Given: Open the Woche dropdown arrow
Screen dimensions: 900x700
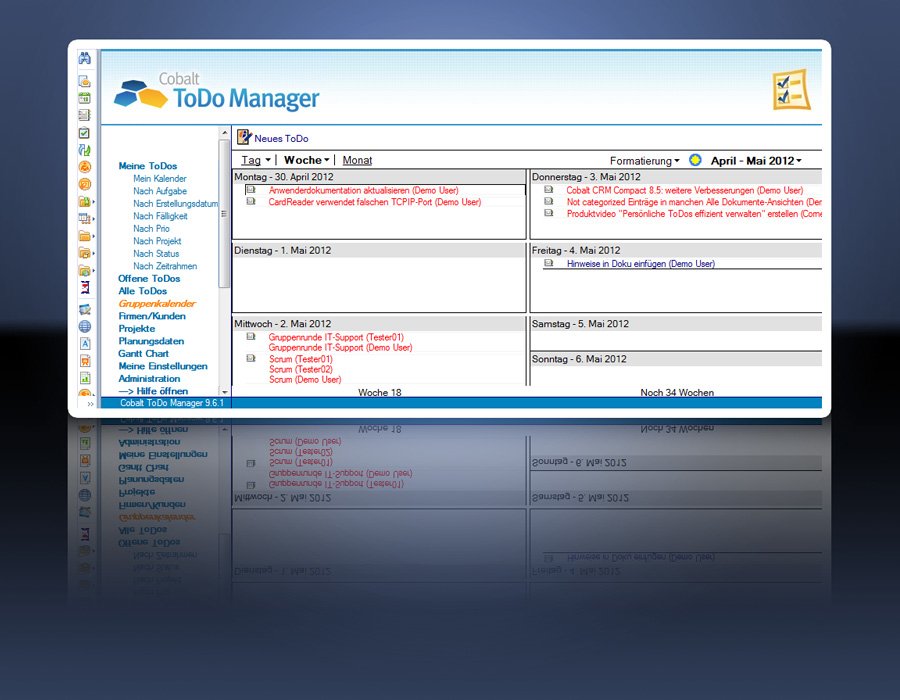Looking at the screenshot, I should click(327, 160).
